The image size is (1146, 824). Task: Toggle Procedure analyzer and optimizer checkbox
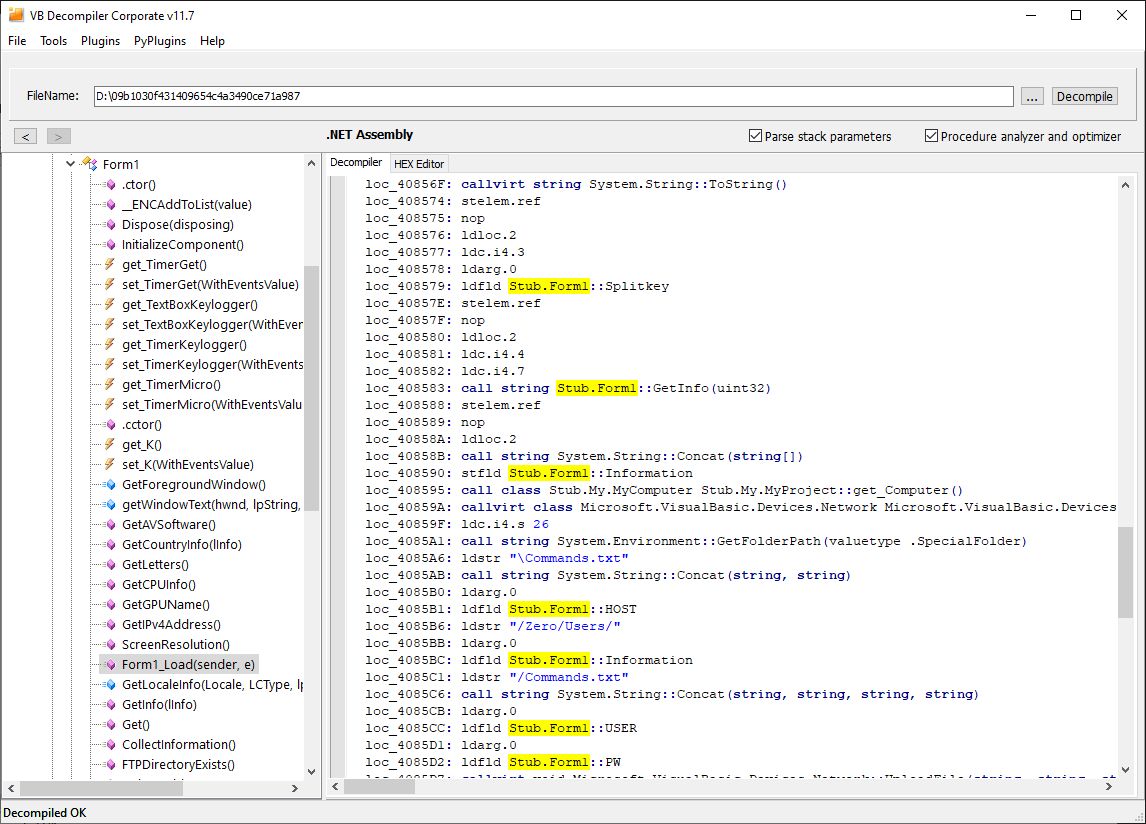point(931,135)
